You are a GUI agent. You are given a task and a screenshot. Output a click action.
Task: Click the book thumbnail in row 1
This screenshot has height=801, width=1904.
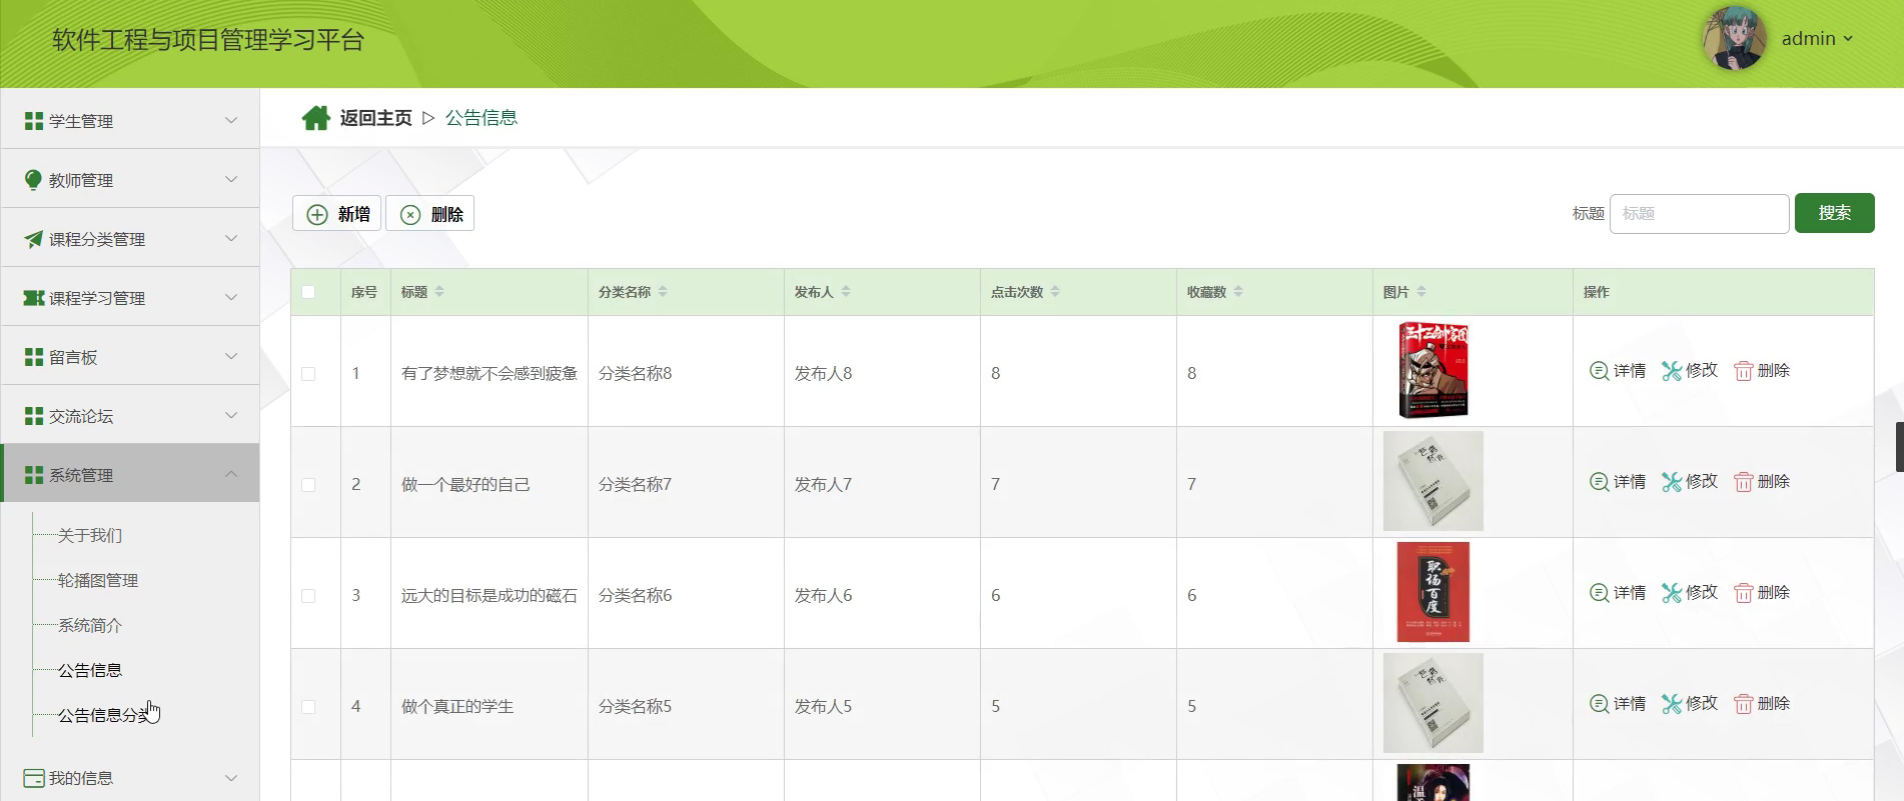[1433, 370]
